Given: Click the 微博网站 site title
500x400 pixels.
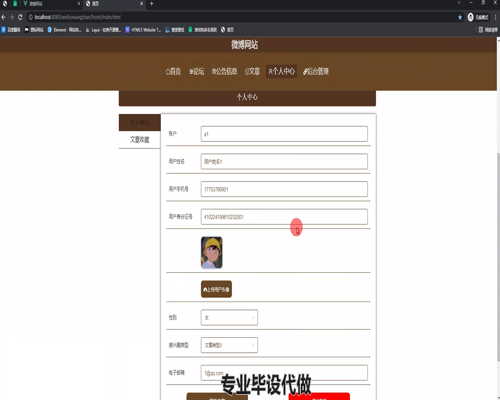Looking at the screenshot, I should point(244,45).
